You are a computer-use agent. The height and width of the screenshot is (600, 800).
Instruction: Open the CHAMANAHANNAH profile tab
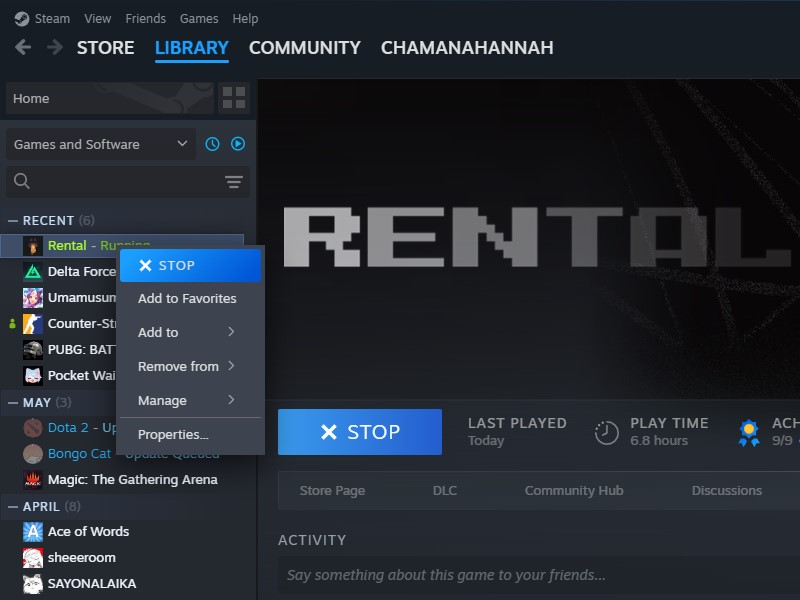(x=467, y=47)
